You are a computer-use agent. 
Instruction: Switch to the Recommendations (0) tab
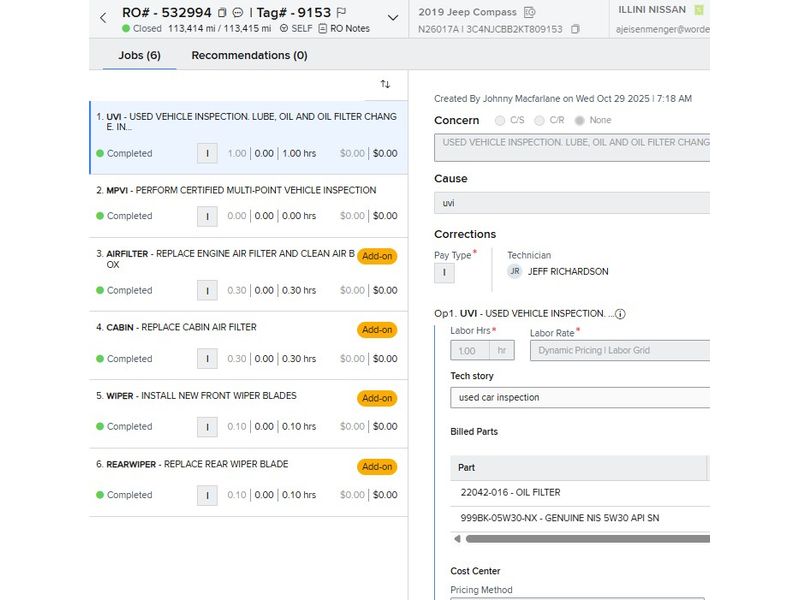(249, 55)
